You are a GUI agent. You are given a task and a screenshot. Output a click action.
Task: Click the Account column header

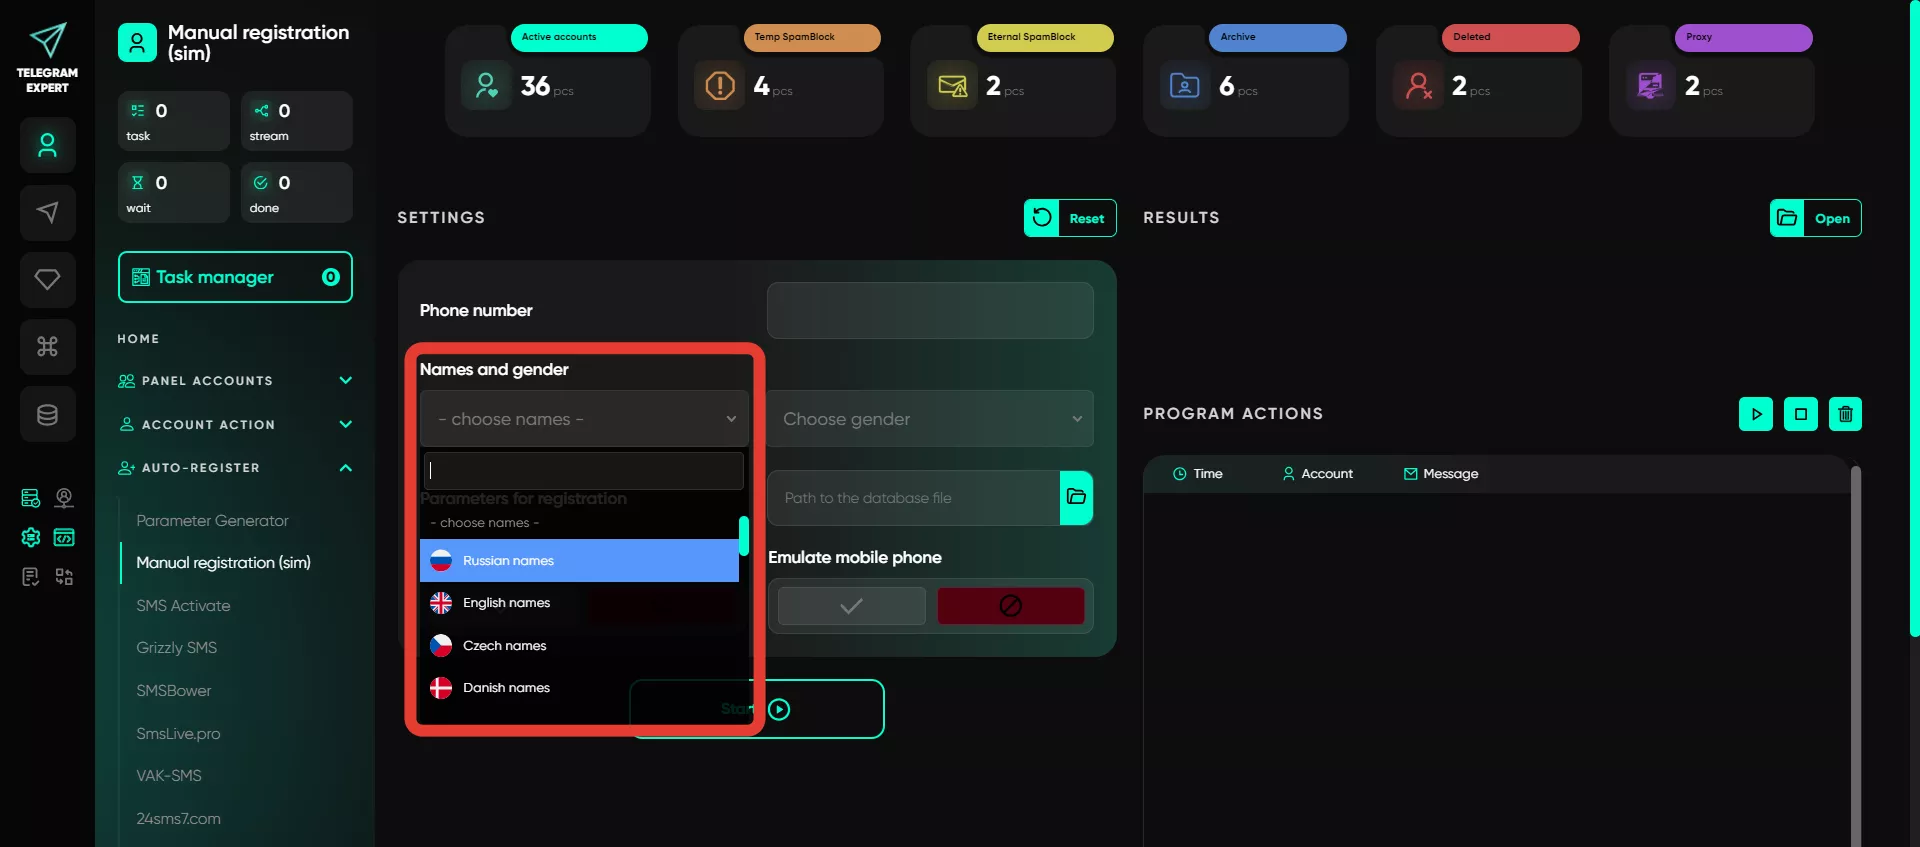(x=1318, y=473)
